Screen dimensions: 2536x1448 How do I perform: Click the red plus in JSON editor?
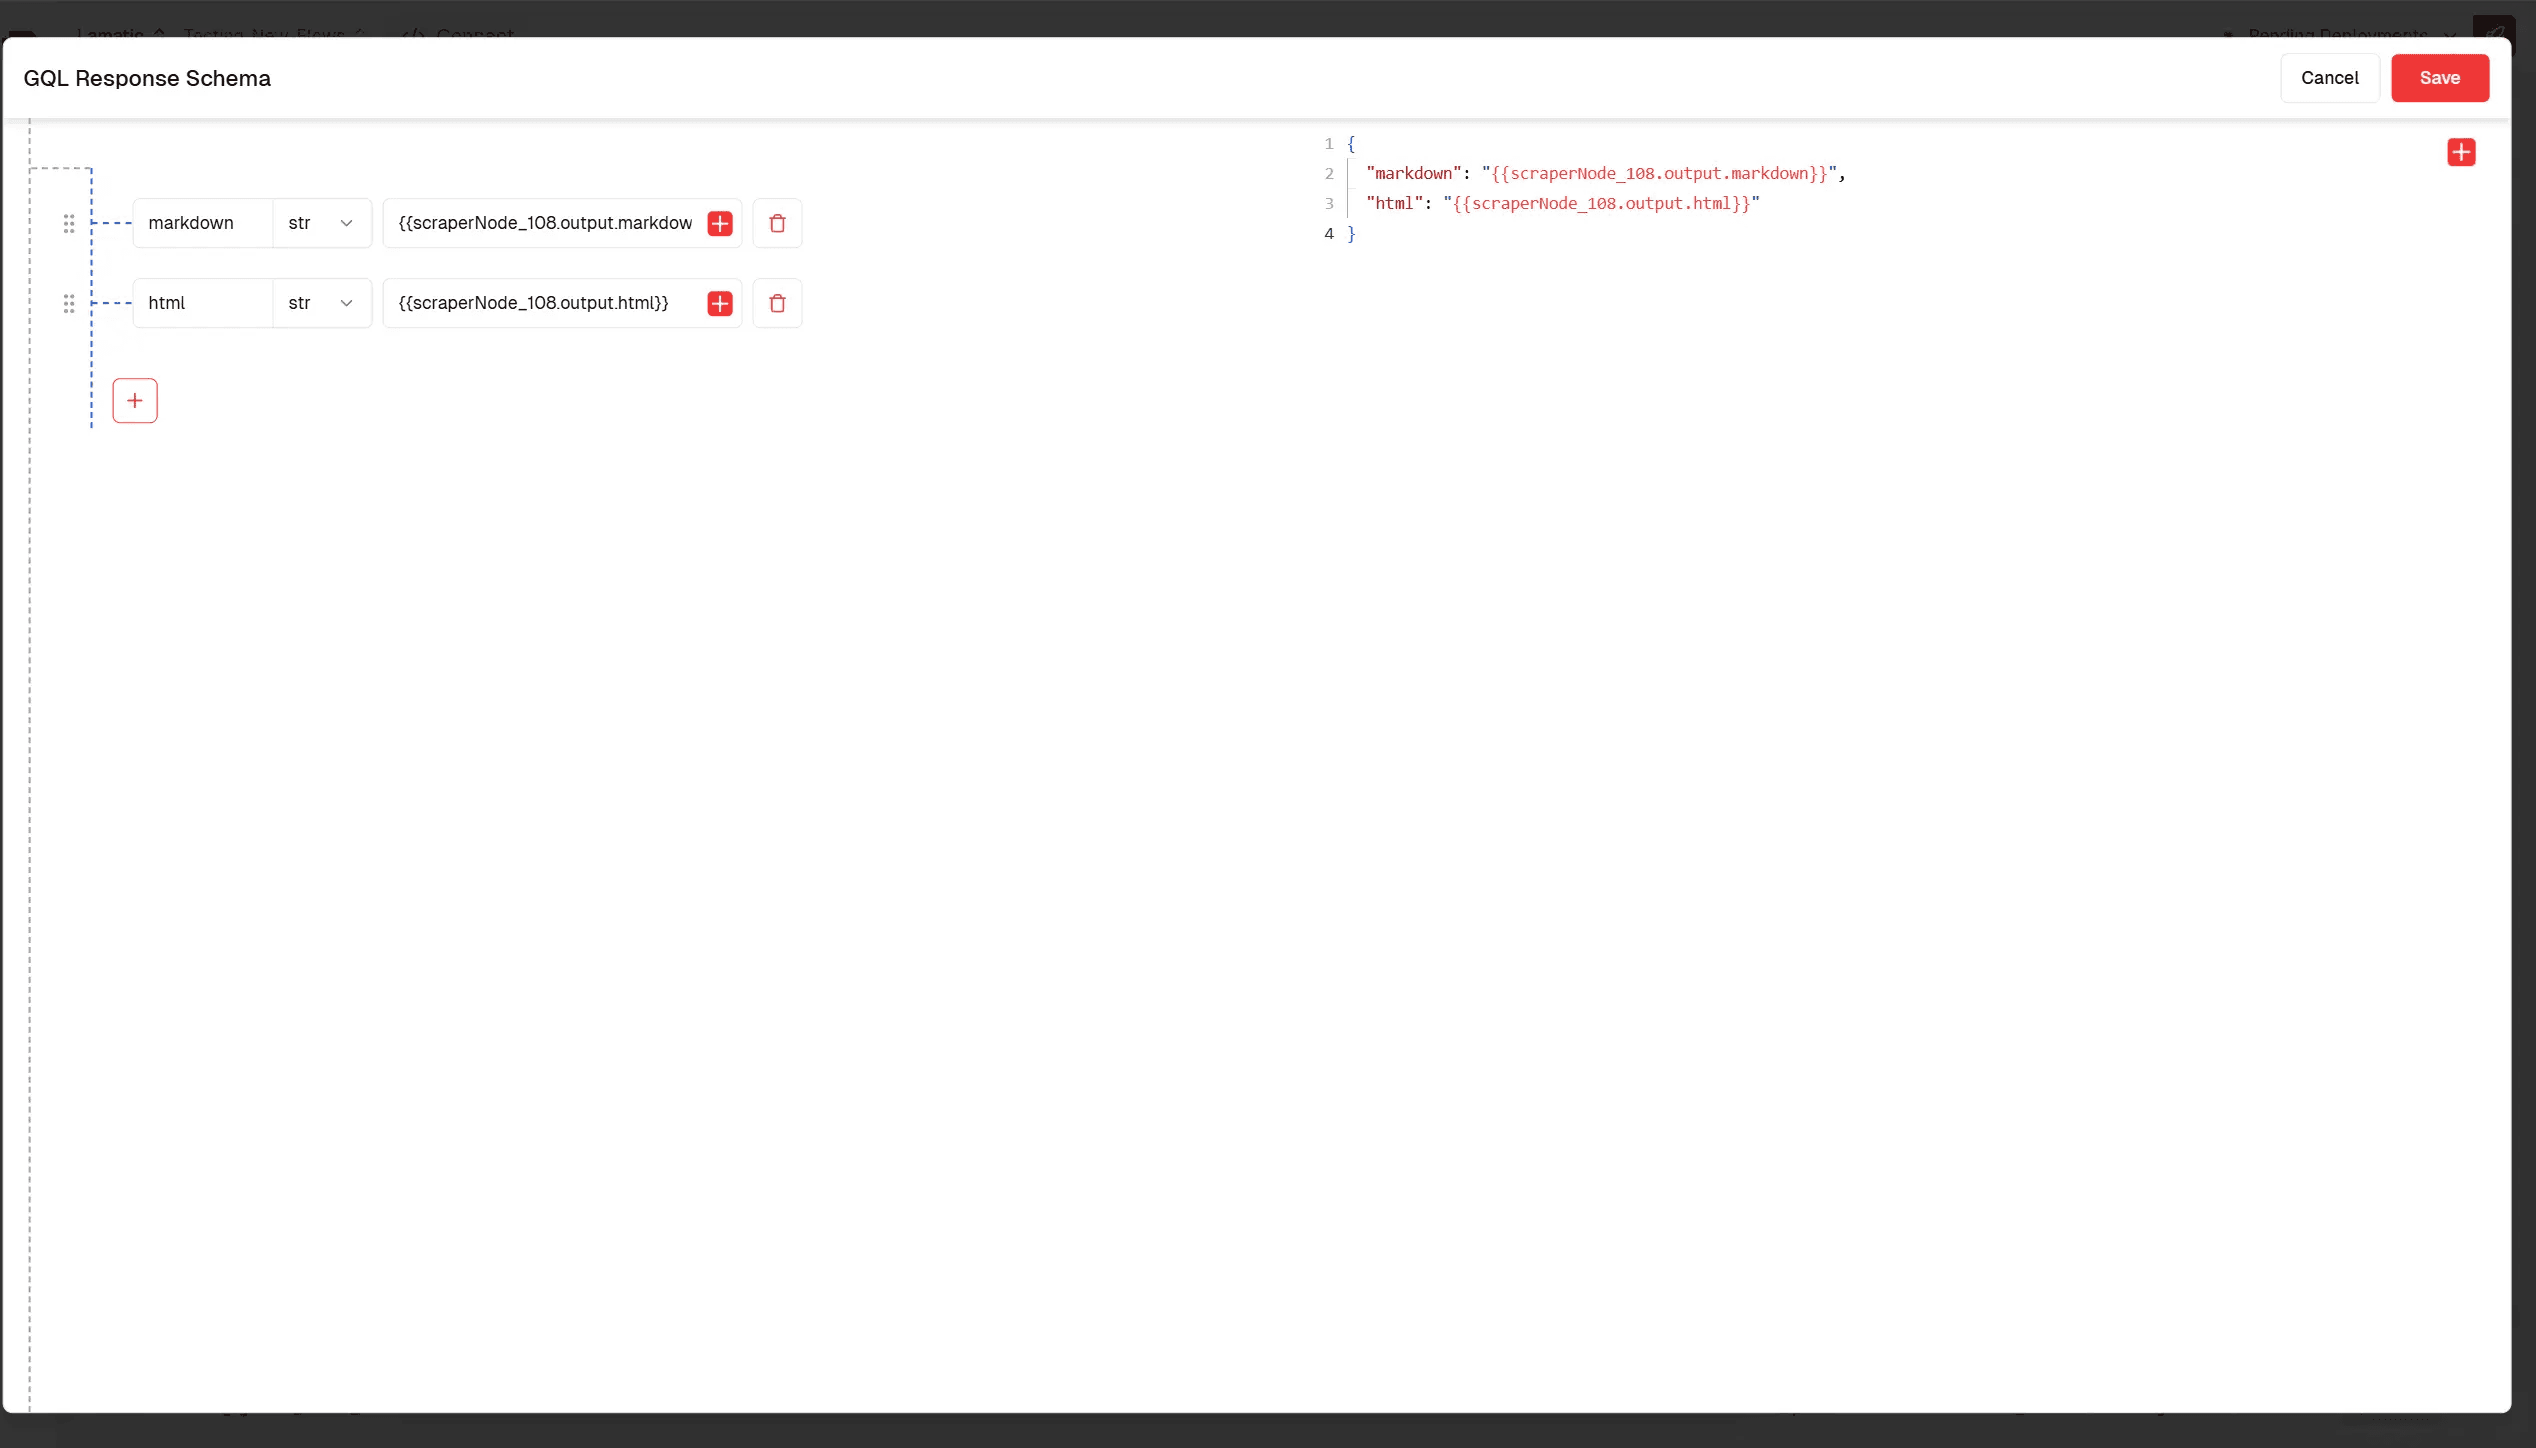pos(2461,152)
